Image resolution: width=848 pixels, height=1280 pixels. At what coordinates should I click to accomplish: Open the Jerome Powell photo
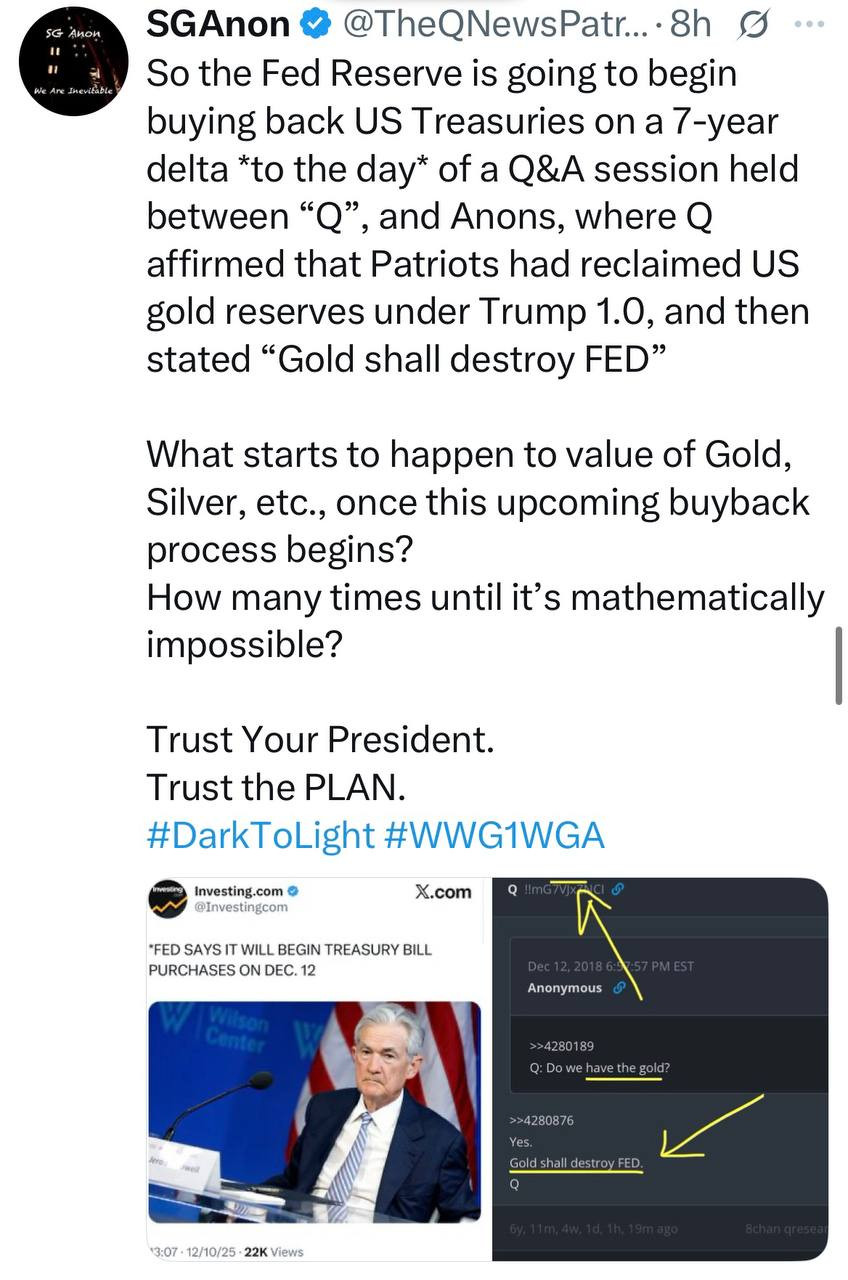coord(314,1110)
